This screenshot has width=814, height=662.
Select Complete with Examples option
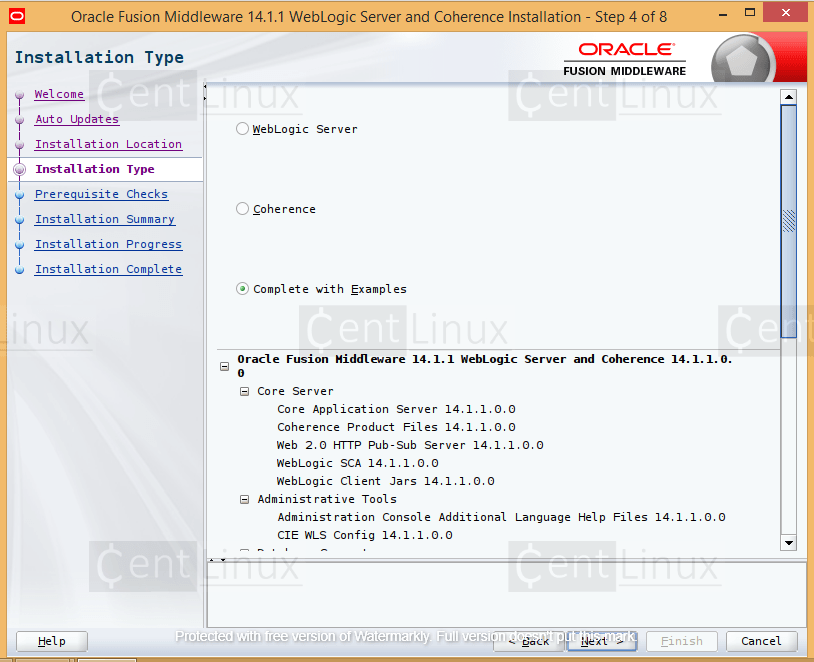pyautogui.click(x=242, y=289)
